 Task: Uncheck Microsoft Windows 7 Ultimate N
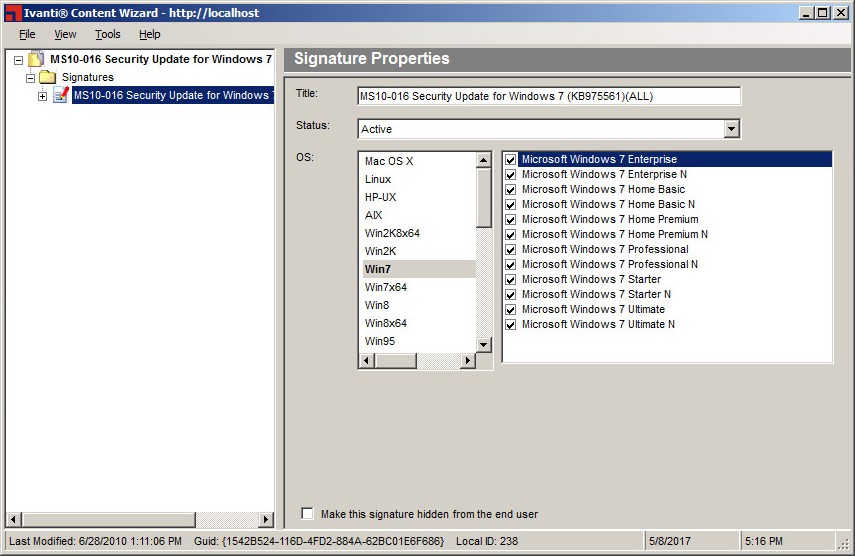pyautogui.click(x=510, y=325)
